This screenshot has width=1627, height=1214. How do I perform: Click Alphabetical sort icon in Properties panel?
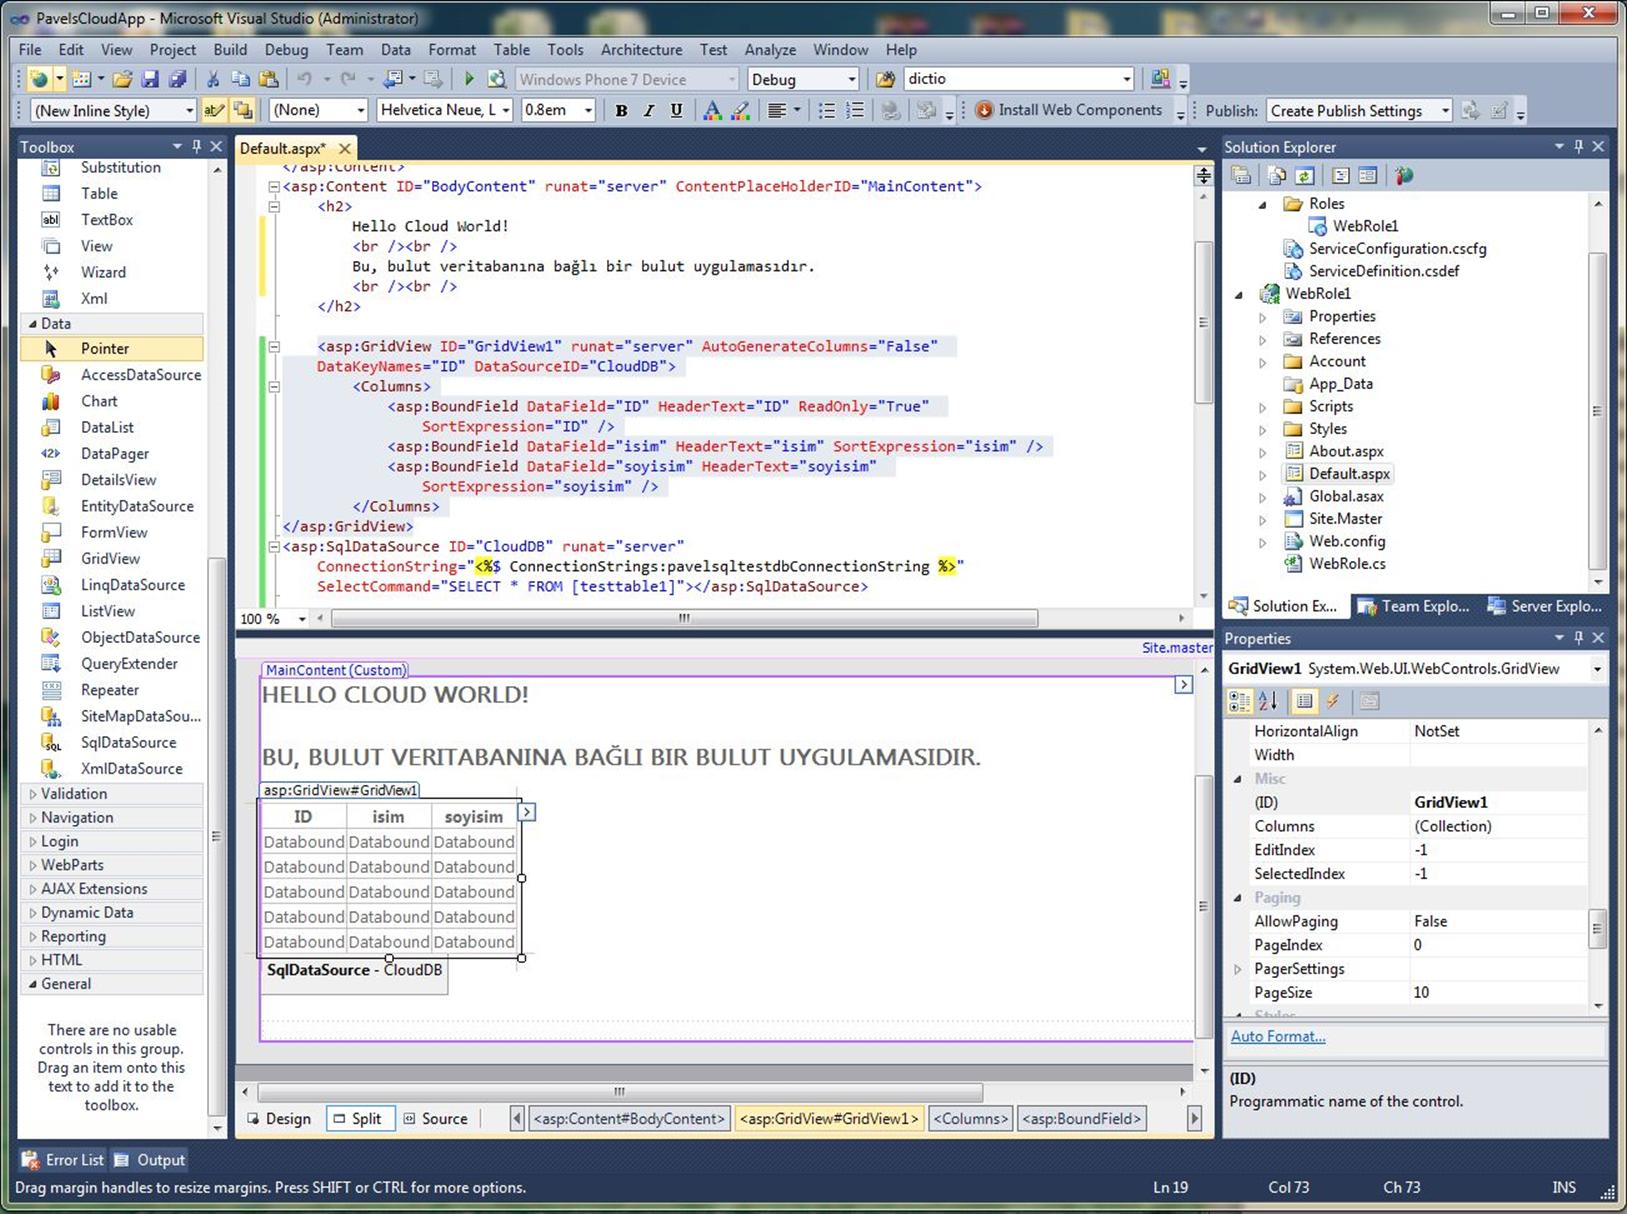click(1268, 701)
